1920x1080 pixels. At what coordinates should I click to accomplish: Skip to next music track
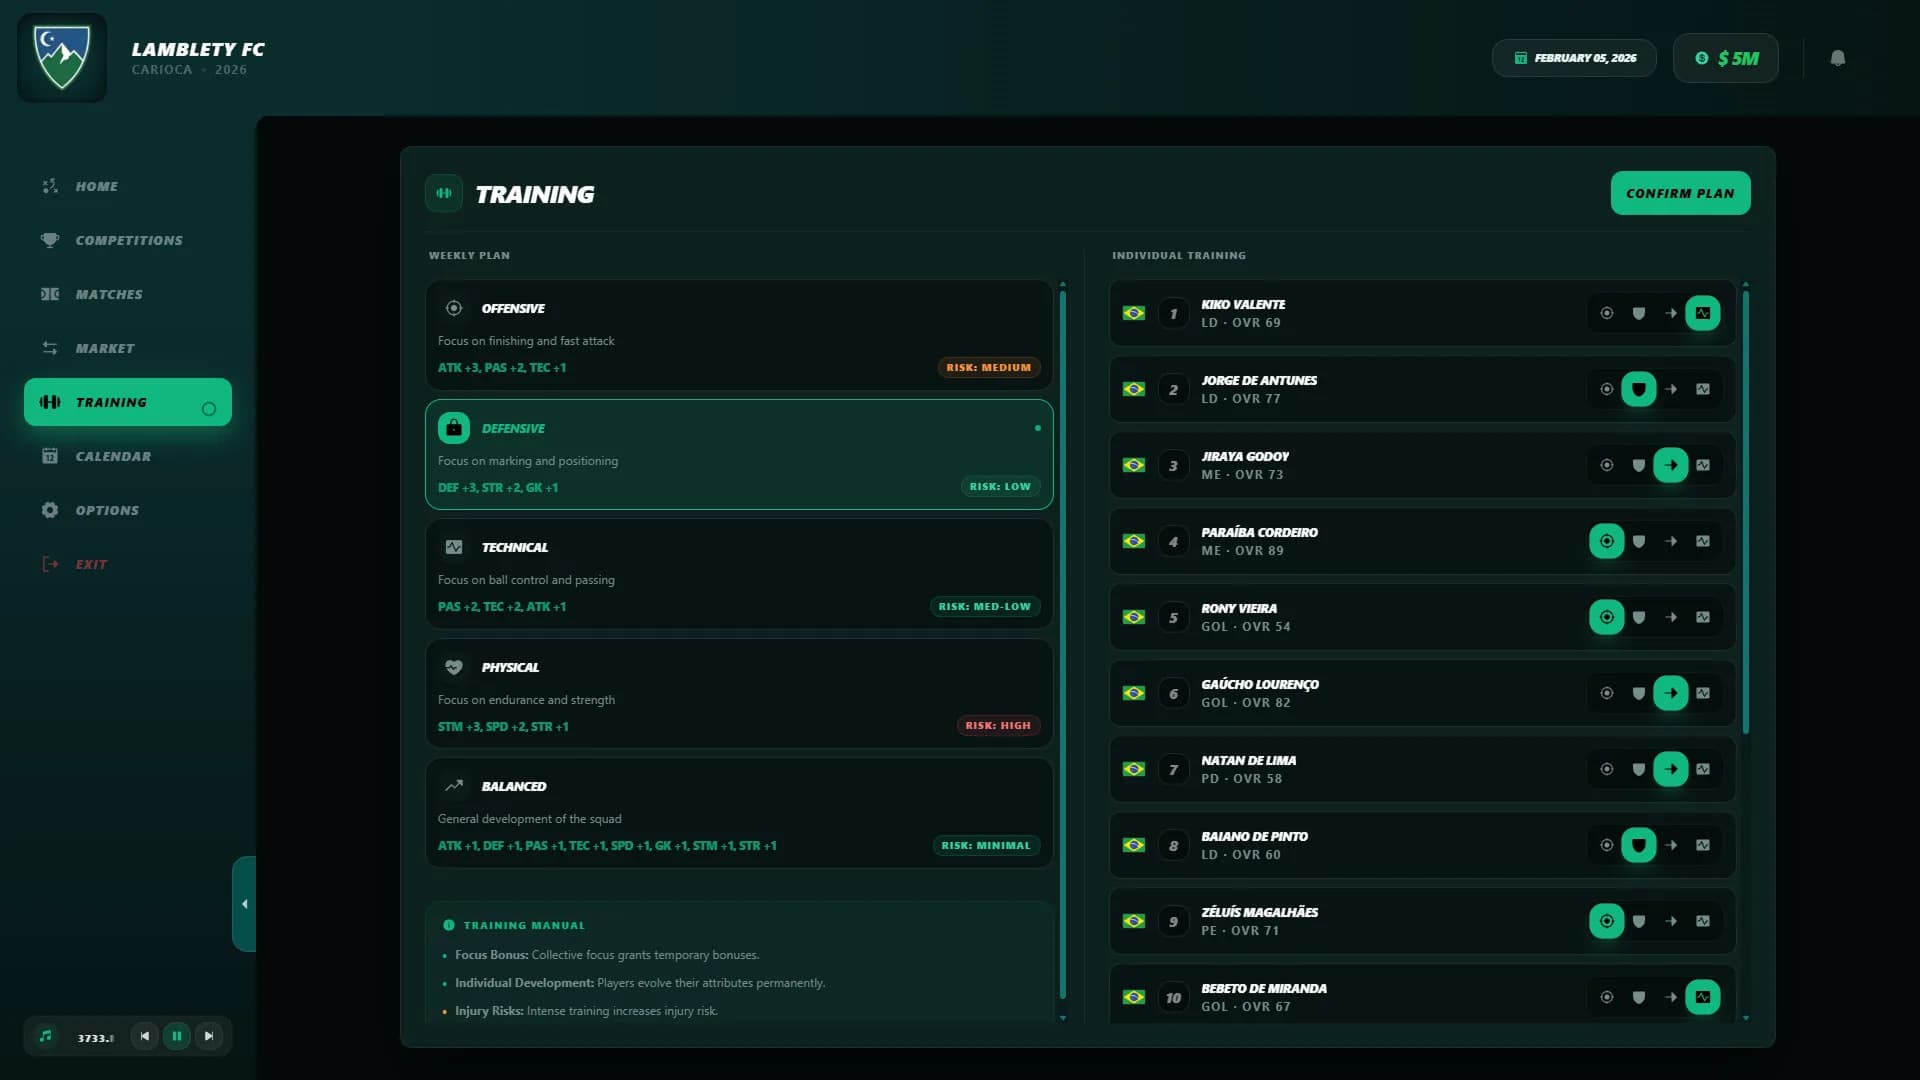coord(209,1036)
